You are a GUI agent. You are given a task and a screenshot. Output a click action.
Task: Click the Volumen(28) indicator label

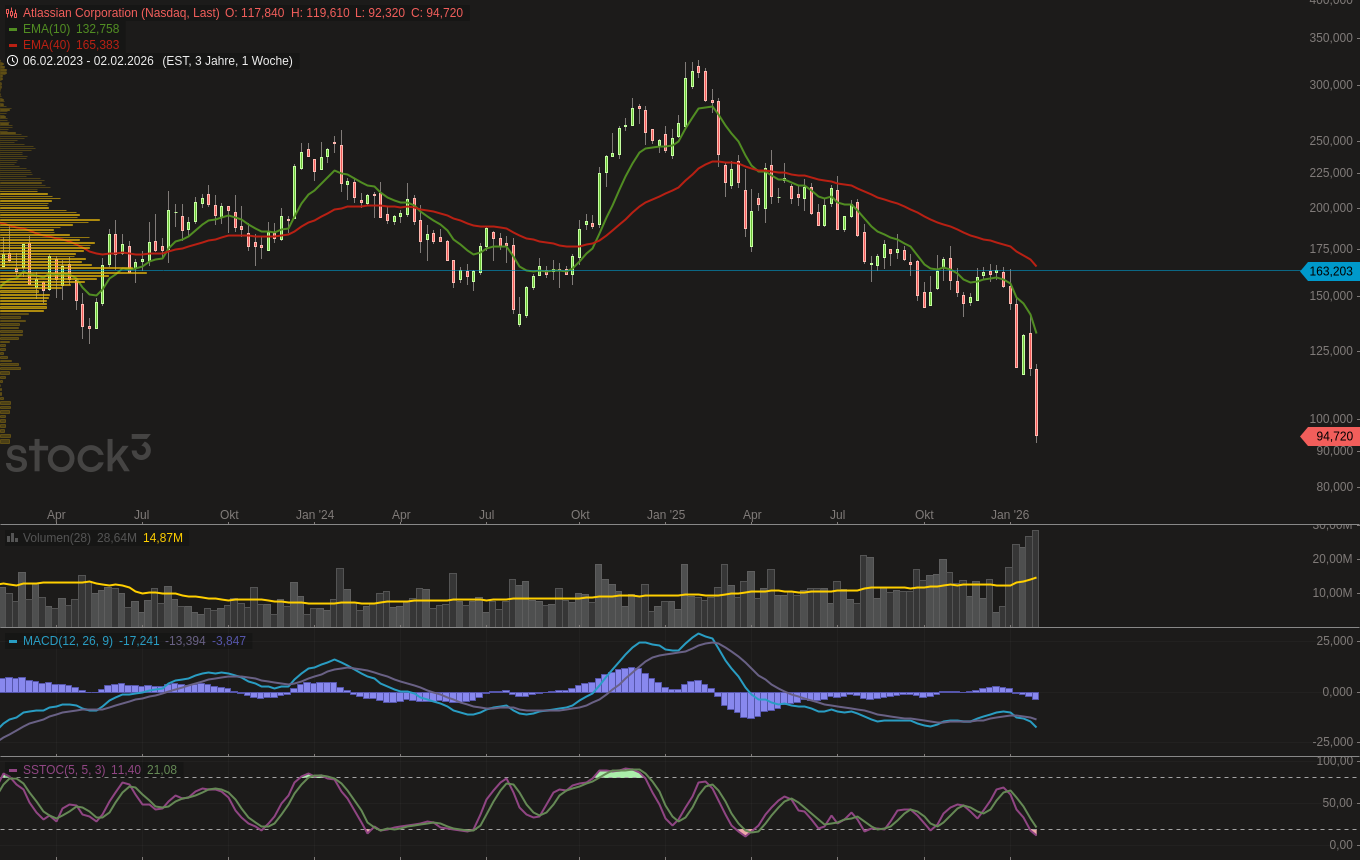[x=56, y=538]
